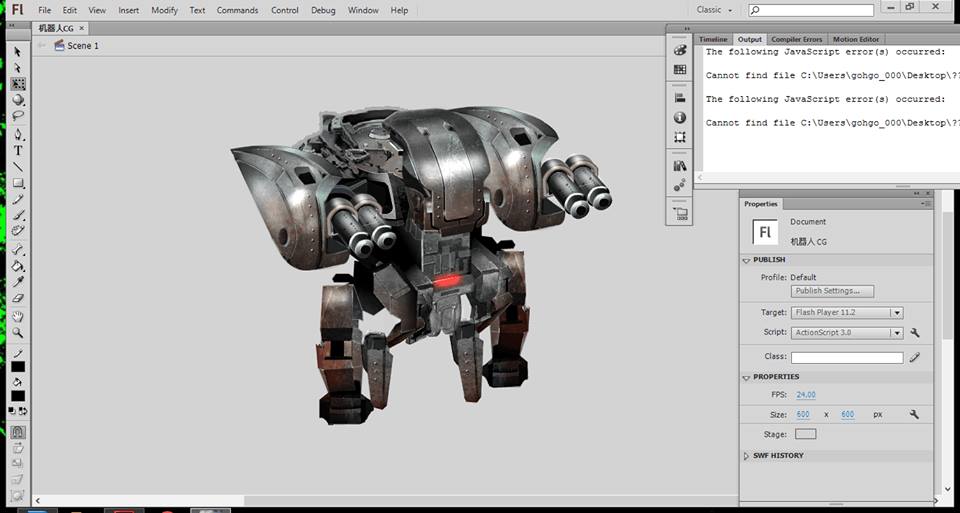Screen dimensions: 960x513
Task: Select the Pen tool
Action: click(x=18, y=135)
